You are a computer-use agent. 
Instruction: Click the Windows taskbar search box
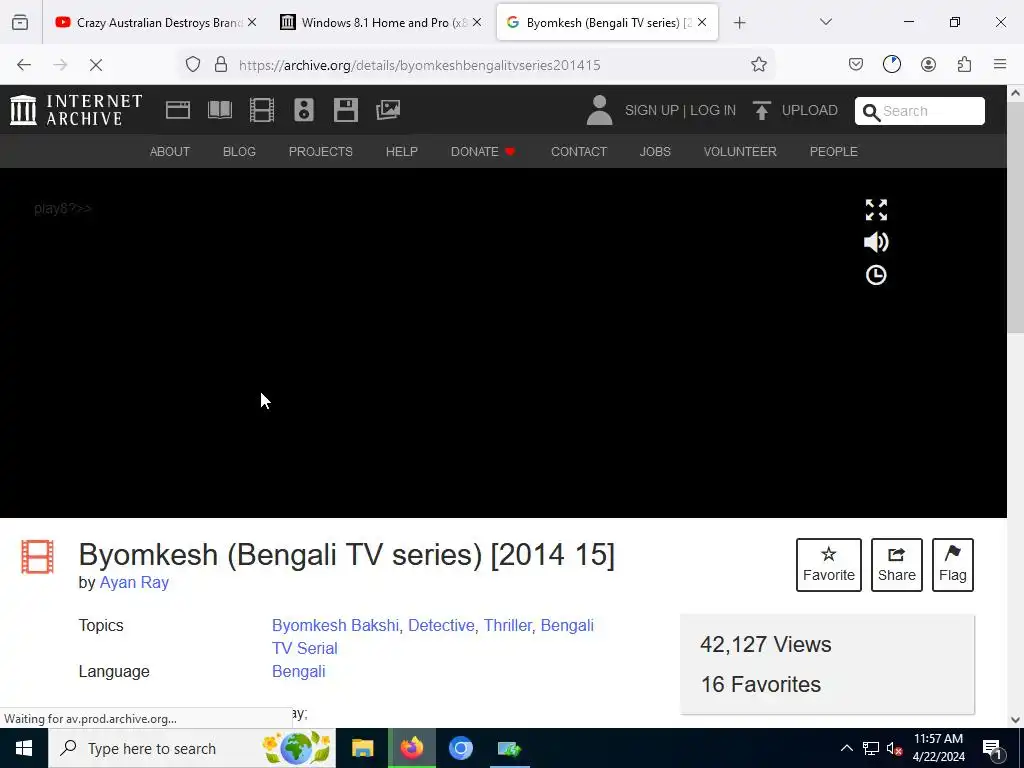click(192, 748)
